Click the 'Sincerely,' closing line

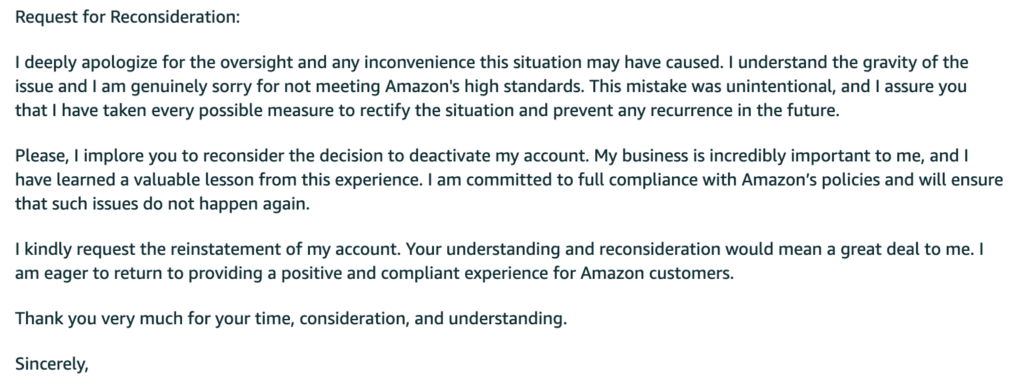point(52,364)
